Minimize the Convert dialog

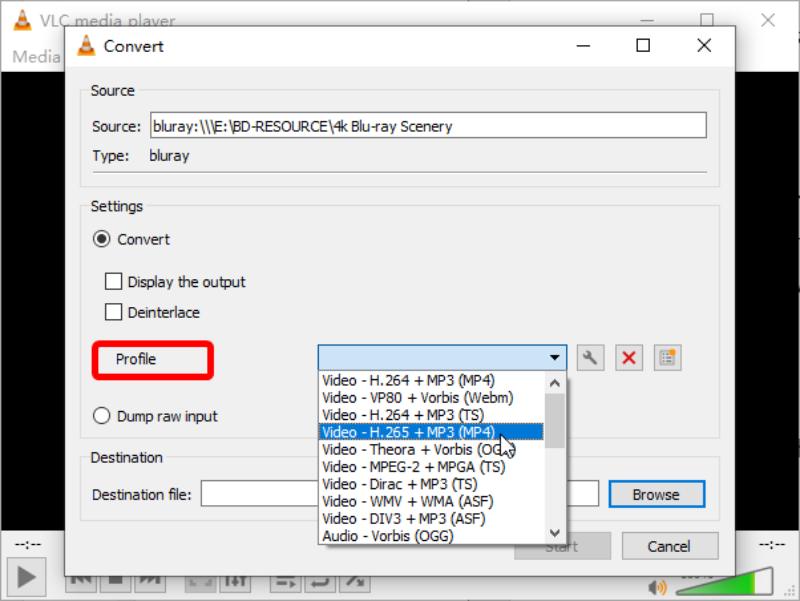coord(583,45)
